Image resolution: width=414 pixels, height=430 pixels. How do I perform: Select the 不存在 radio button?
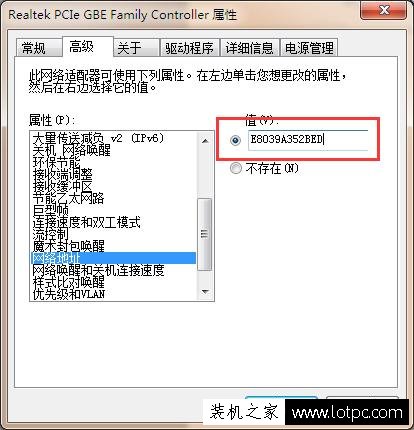point(235,168)
